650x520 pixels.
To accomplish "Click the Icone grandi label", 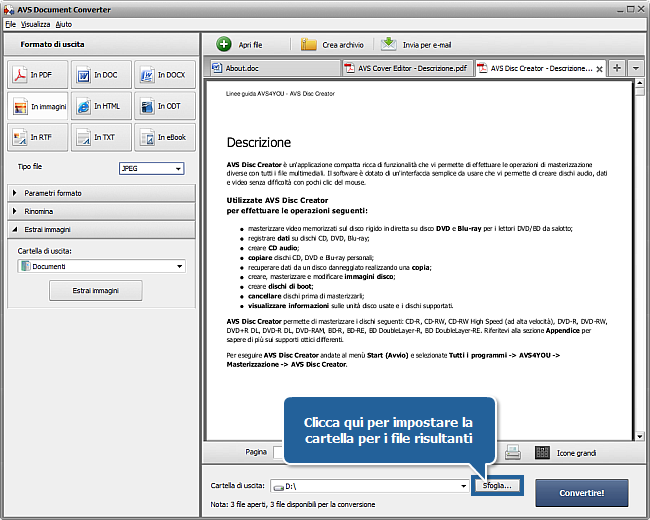I will pos(576,453).
